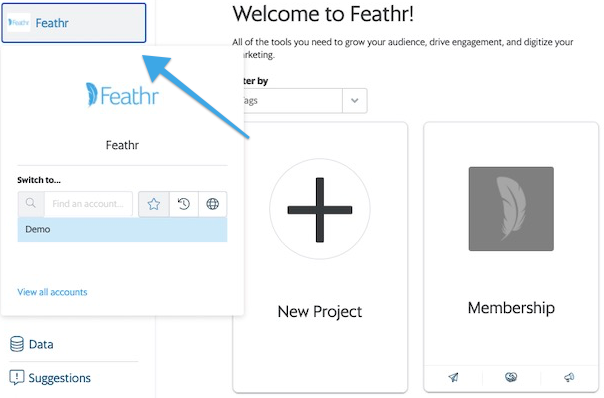Screen dimensions: 604x398
Task: Click the Find an account search field
Action: pyautogui.click(x=88, y=204)
